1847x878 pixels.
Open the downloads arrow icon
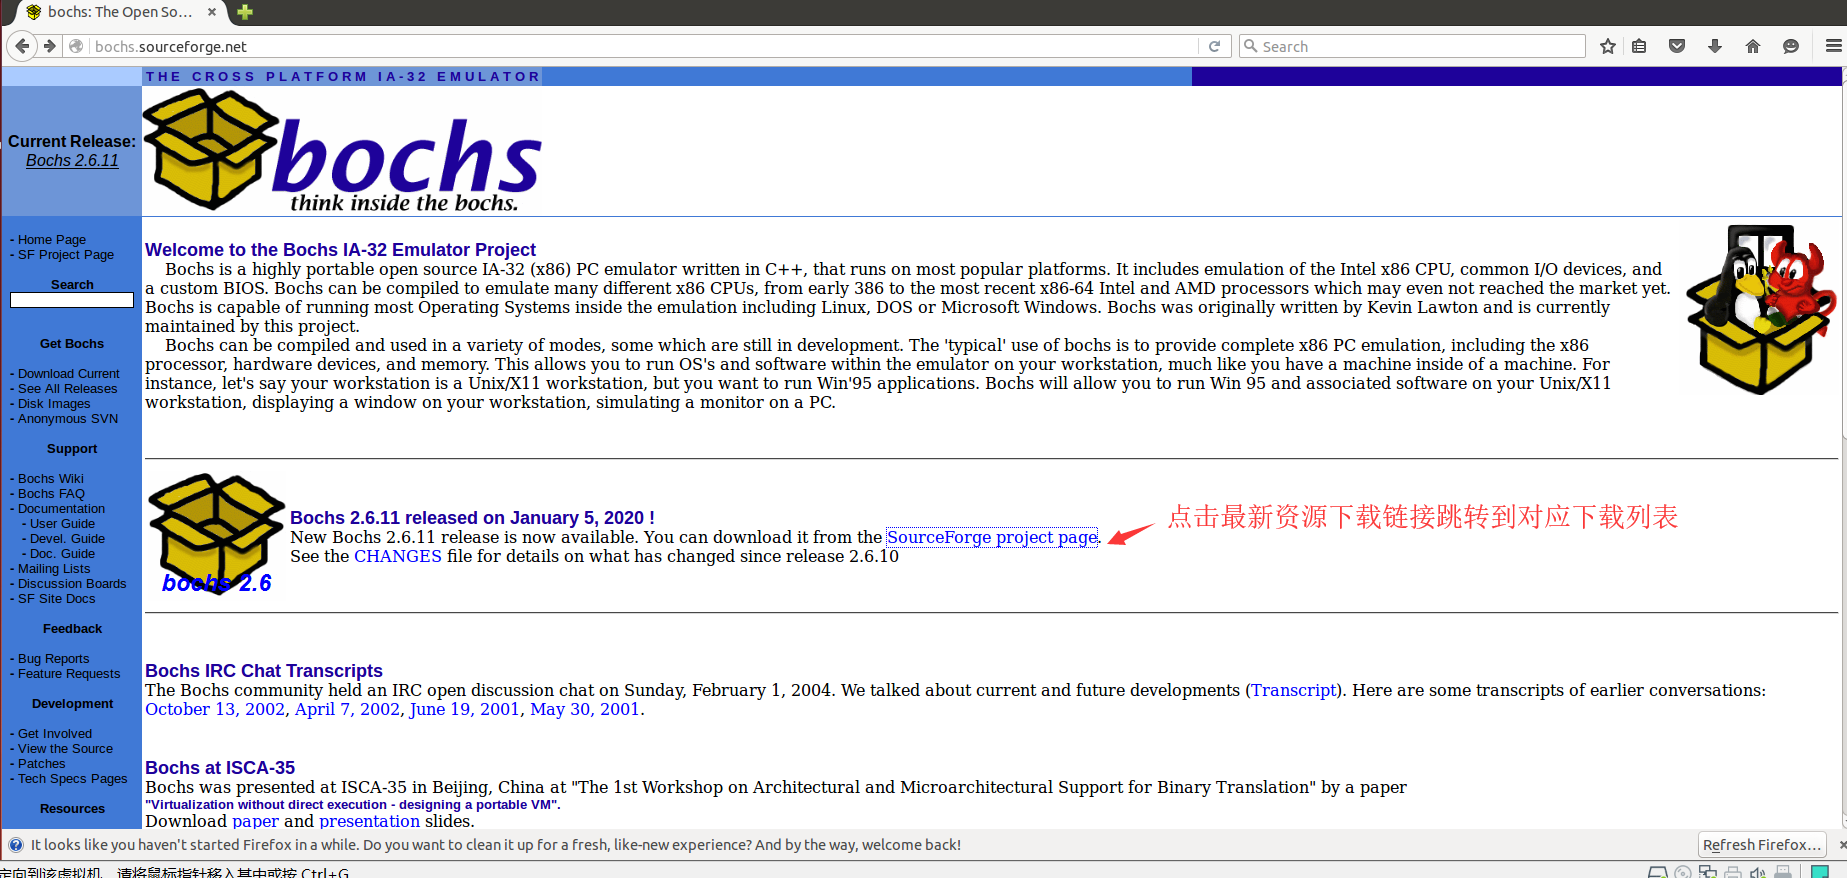click(1715, 46)
